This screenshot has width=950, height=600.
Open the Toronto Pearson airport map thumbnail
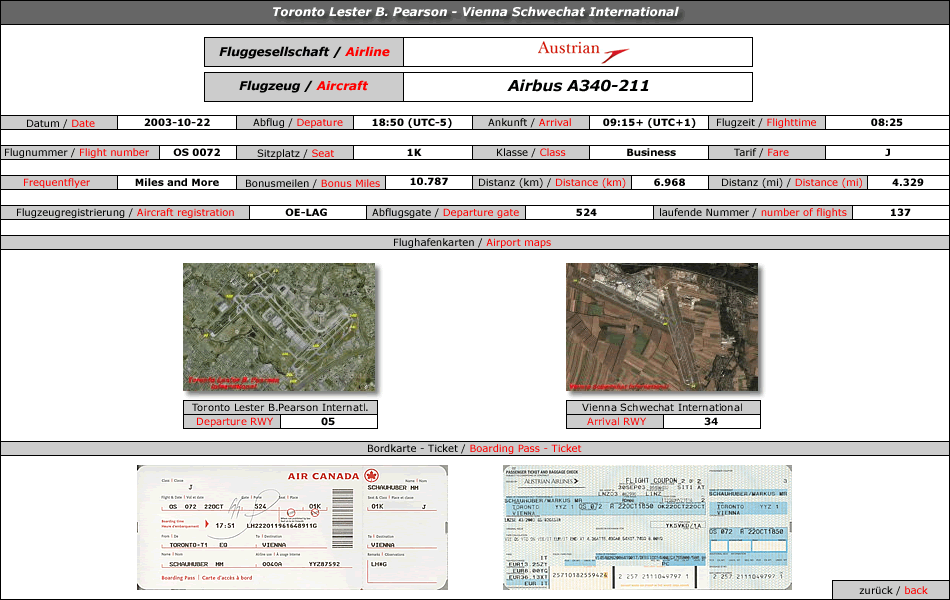tap(279, 327)
